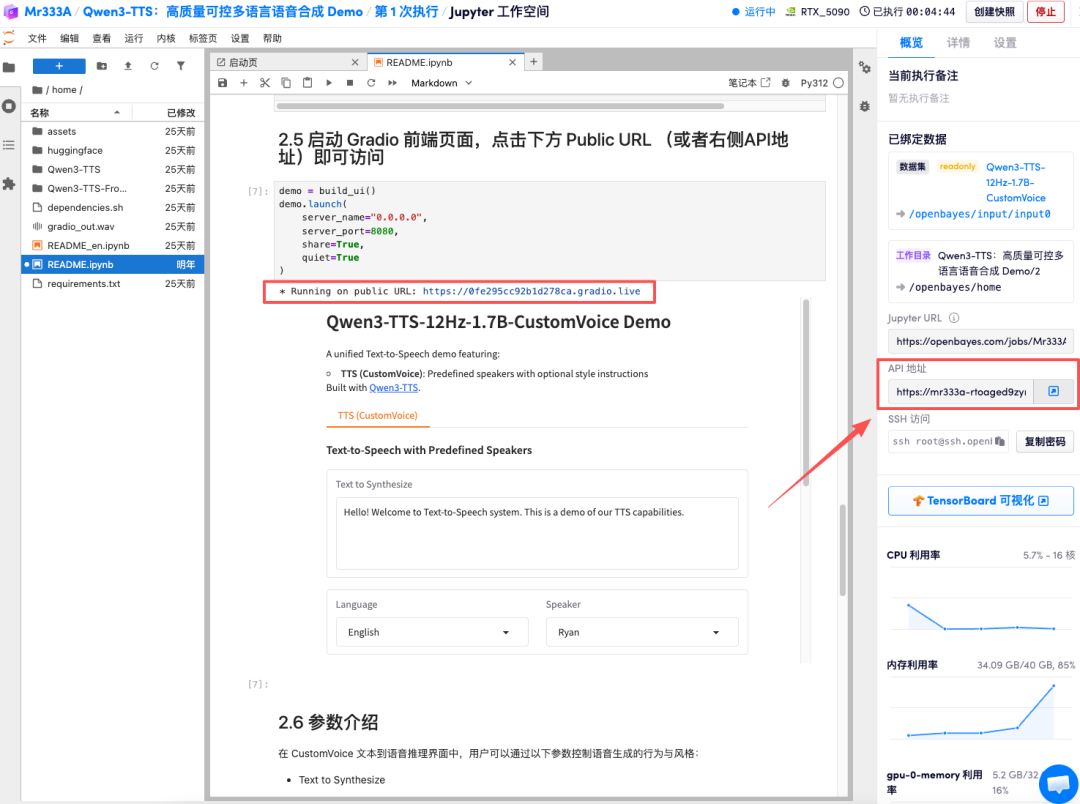Cut selected cell with scissors icon
The width and height of the screenshot is (1080, 804).
tap(264, 83)
